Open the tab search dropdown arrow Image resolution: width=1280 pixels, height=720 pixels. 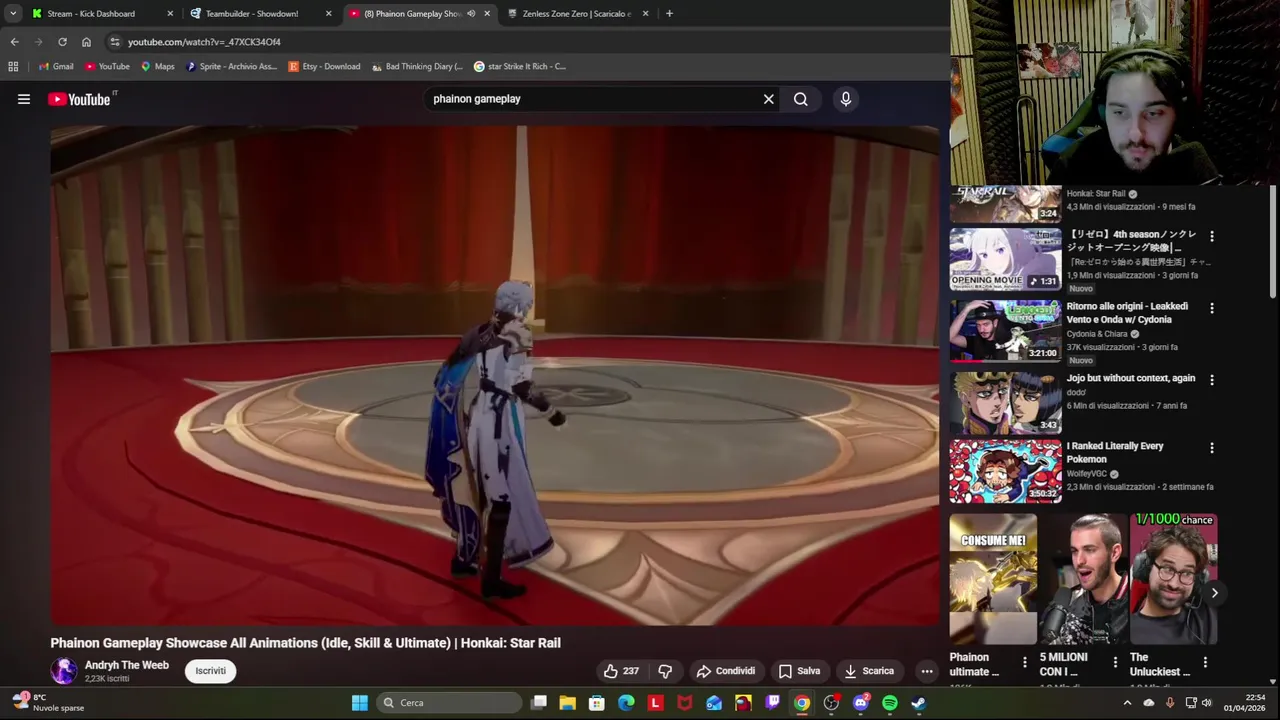click(13, 14)
